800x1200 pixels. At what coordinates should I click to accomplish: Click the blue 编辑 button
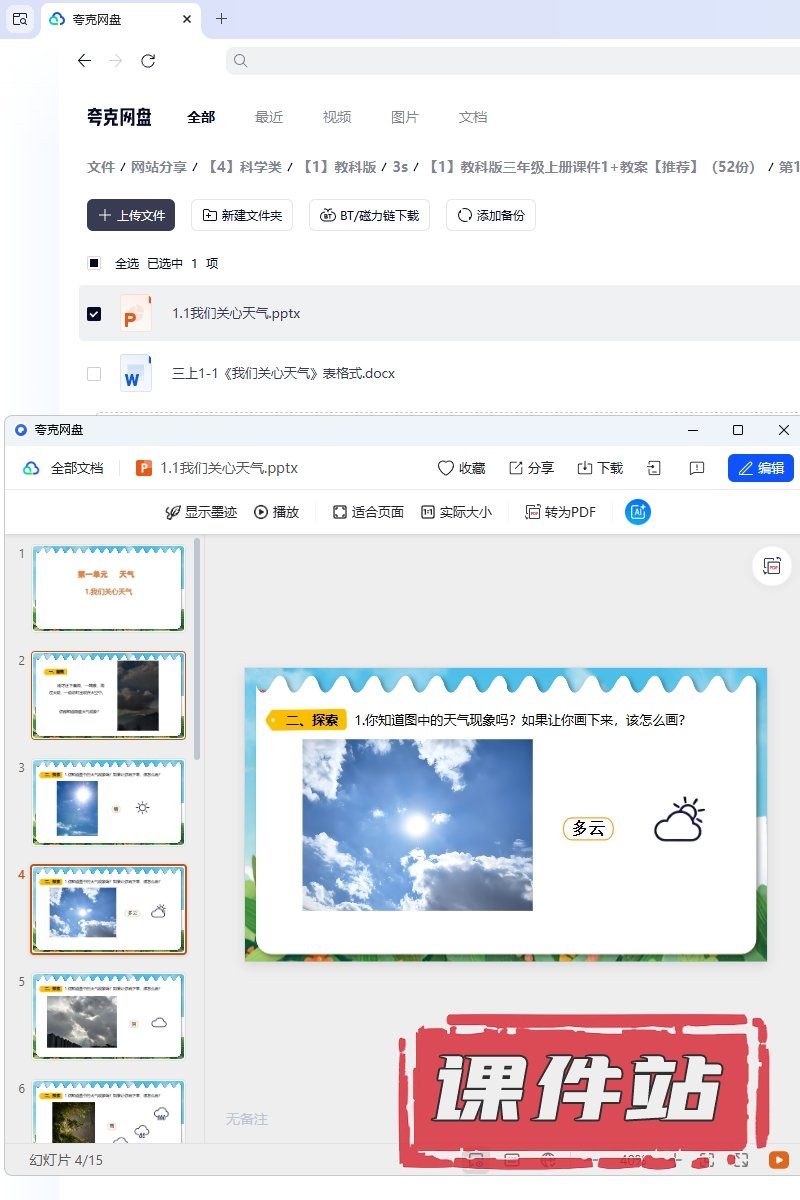click(x=760, y=468)
